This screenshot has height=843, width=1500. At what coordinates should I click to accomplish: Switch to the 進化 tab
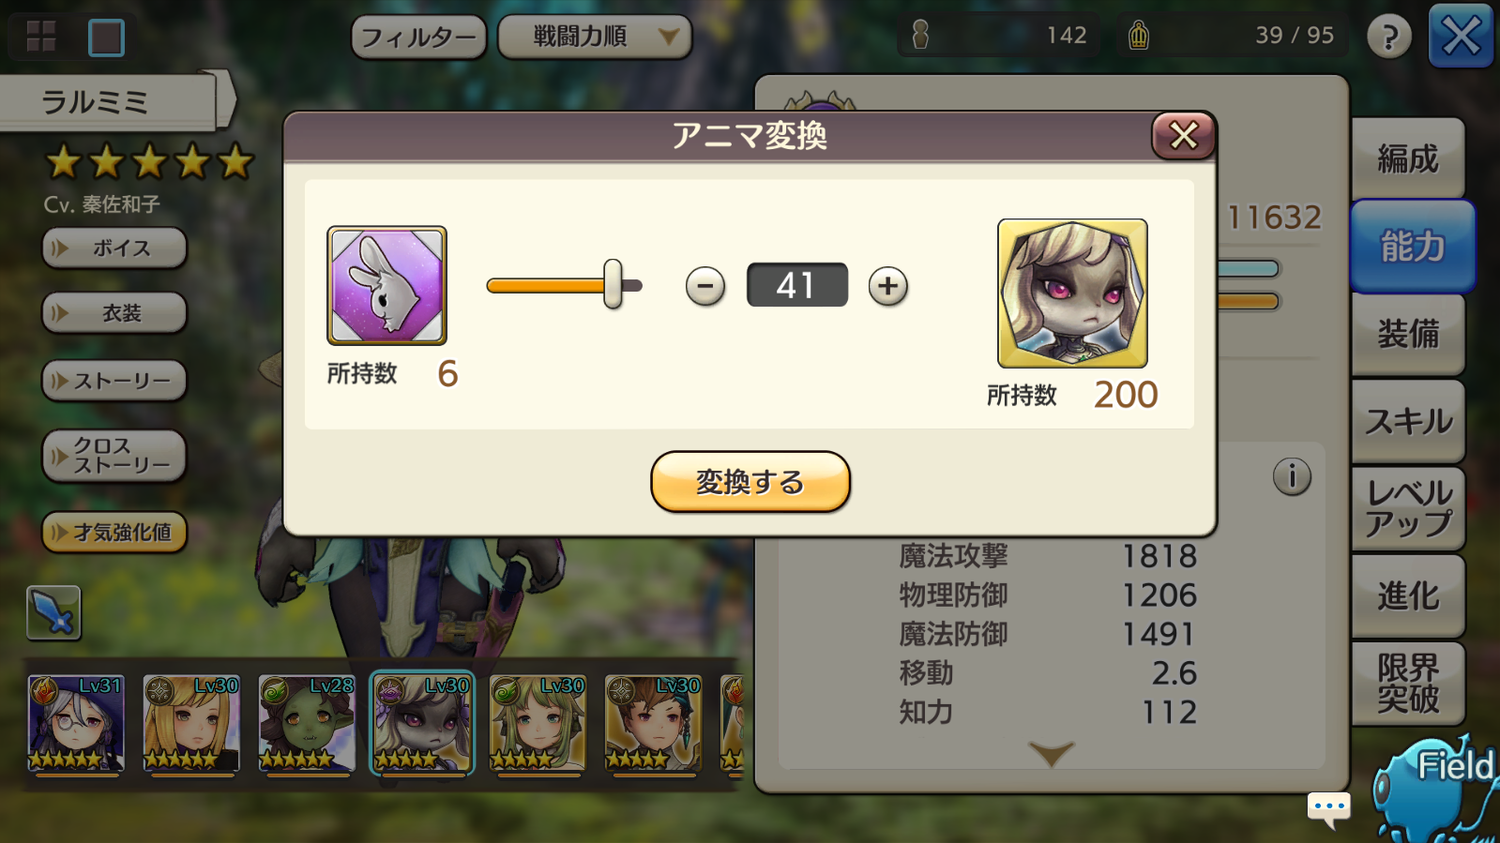point(1408,596)
